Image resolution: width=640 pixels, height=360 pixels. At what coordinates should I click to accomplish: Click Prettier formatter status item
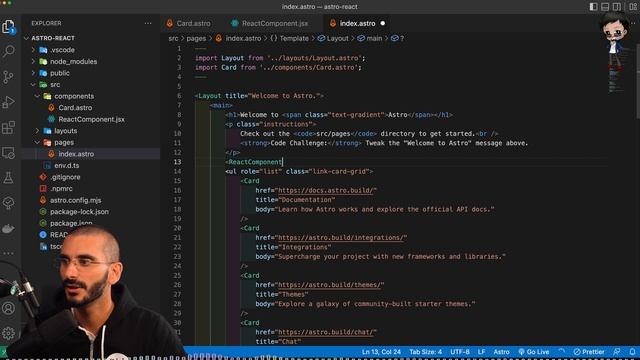coord(589,352)
